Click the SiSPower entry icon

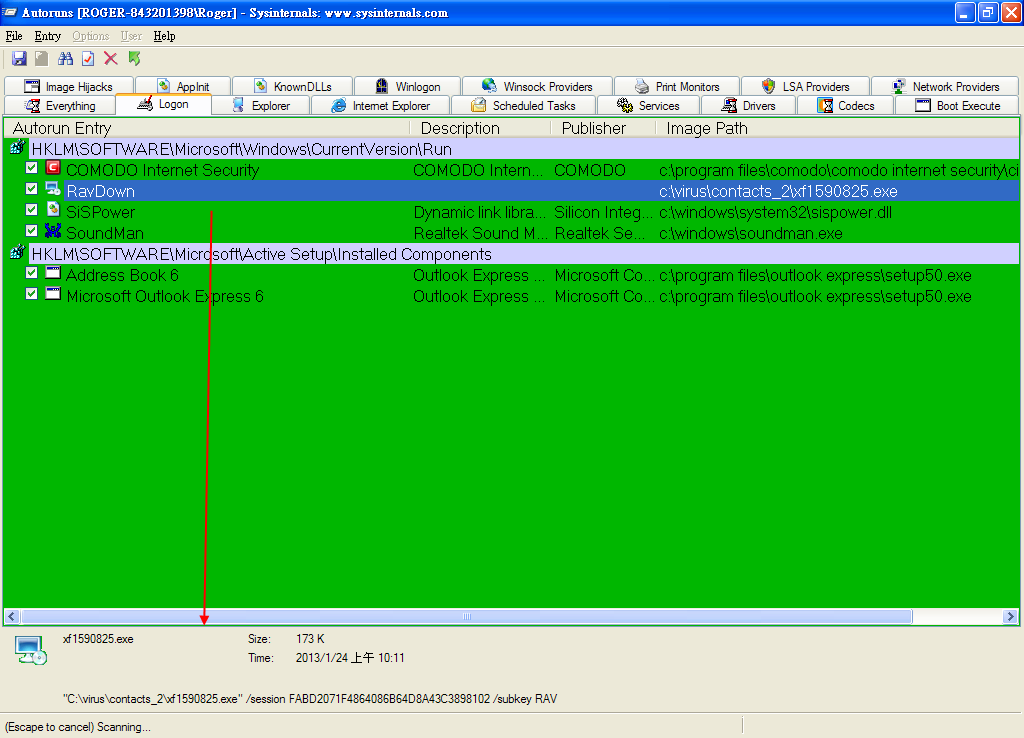53,210
